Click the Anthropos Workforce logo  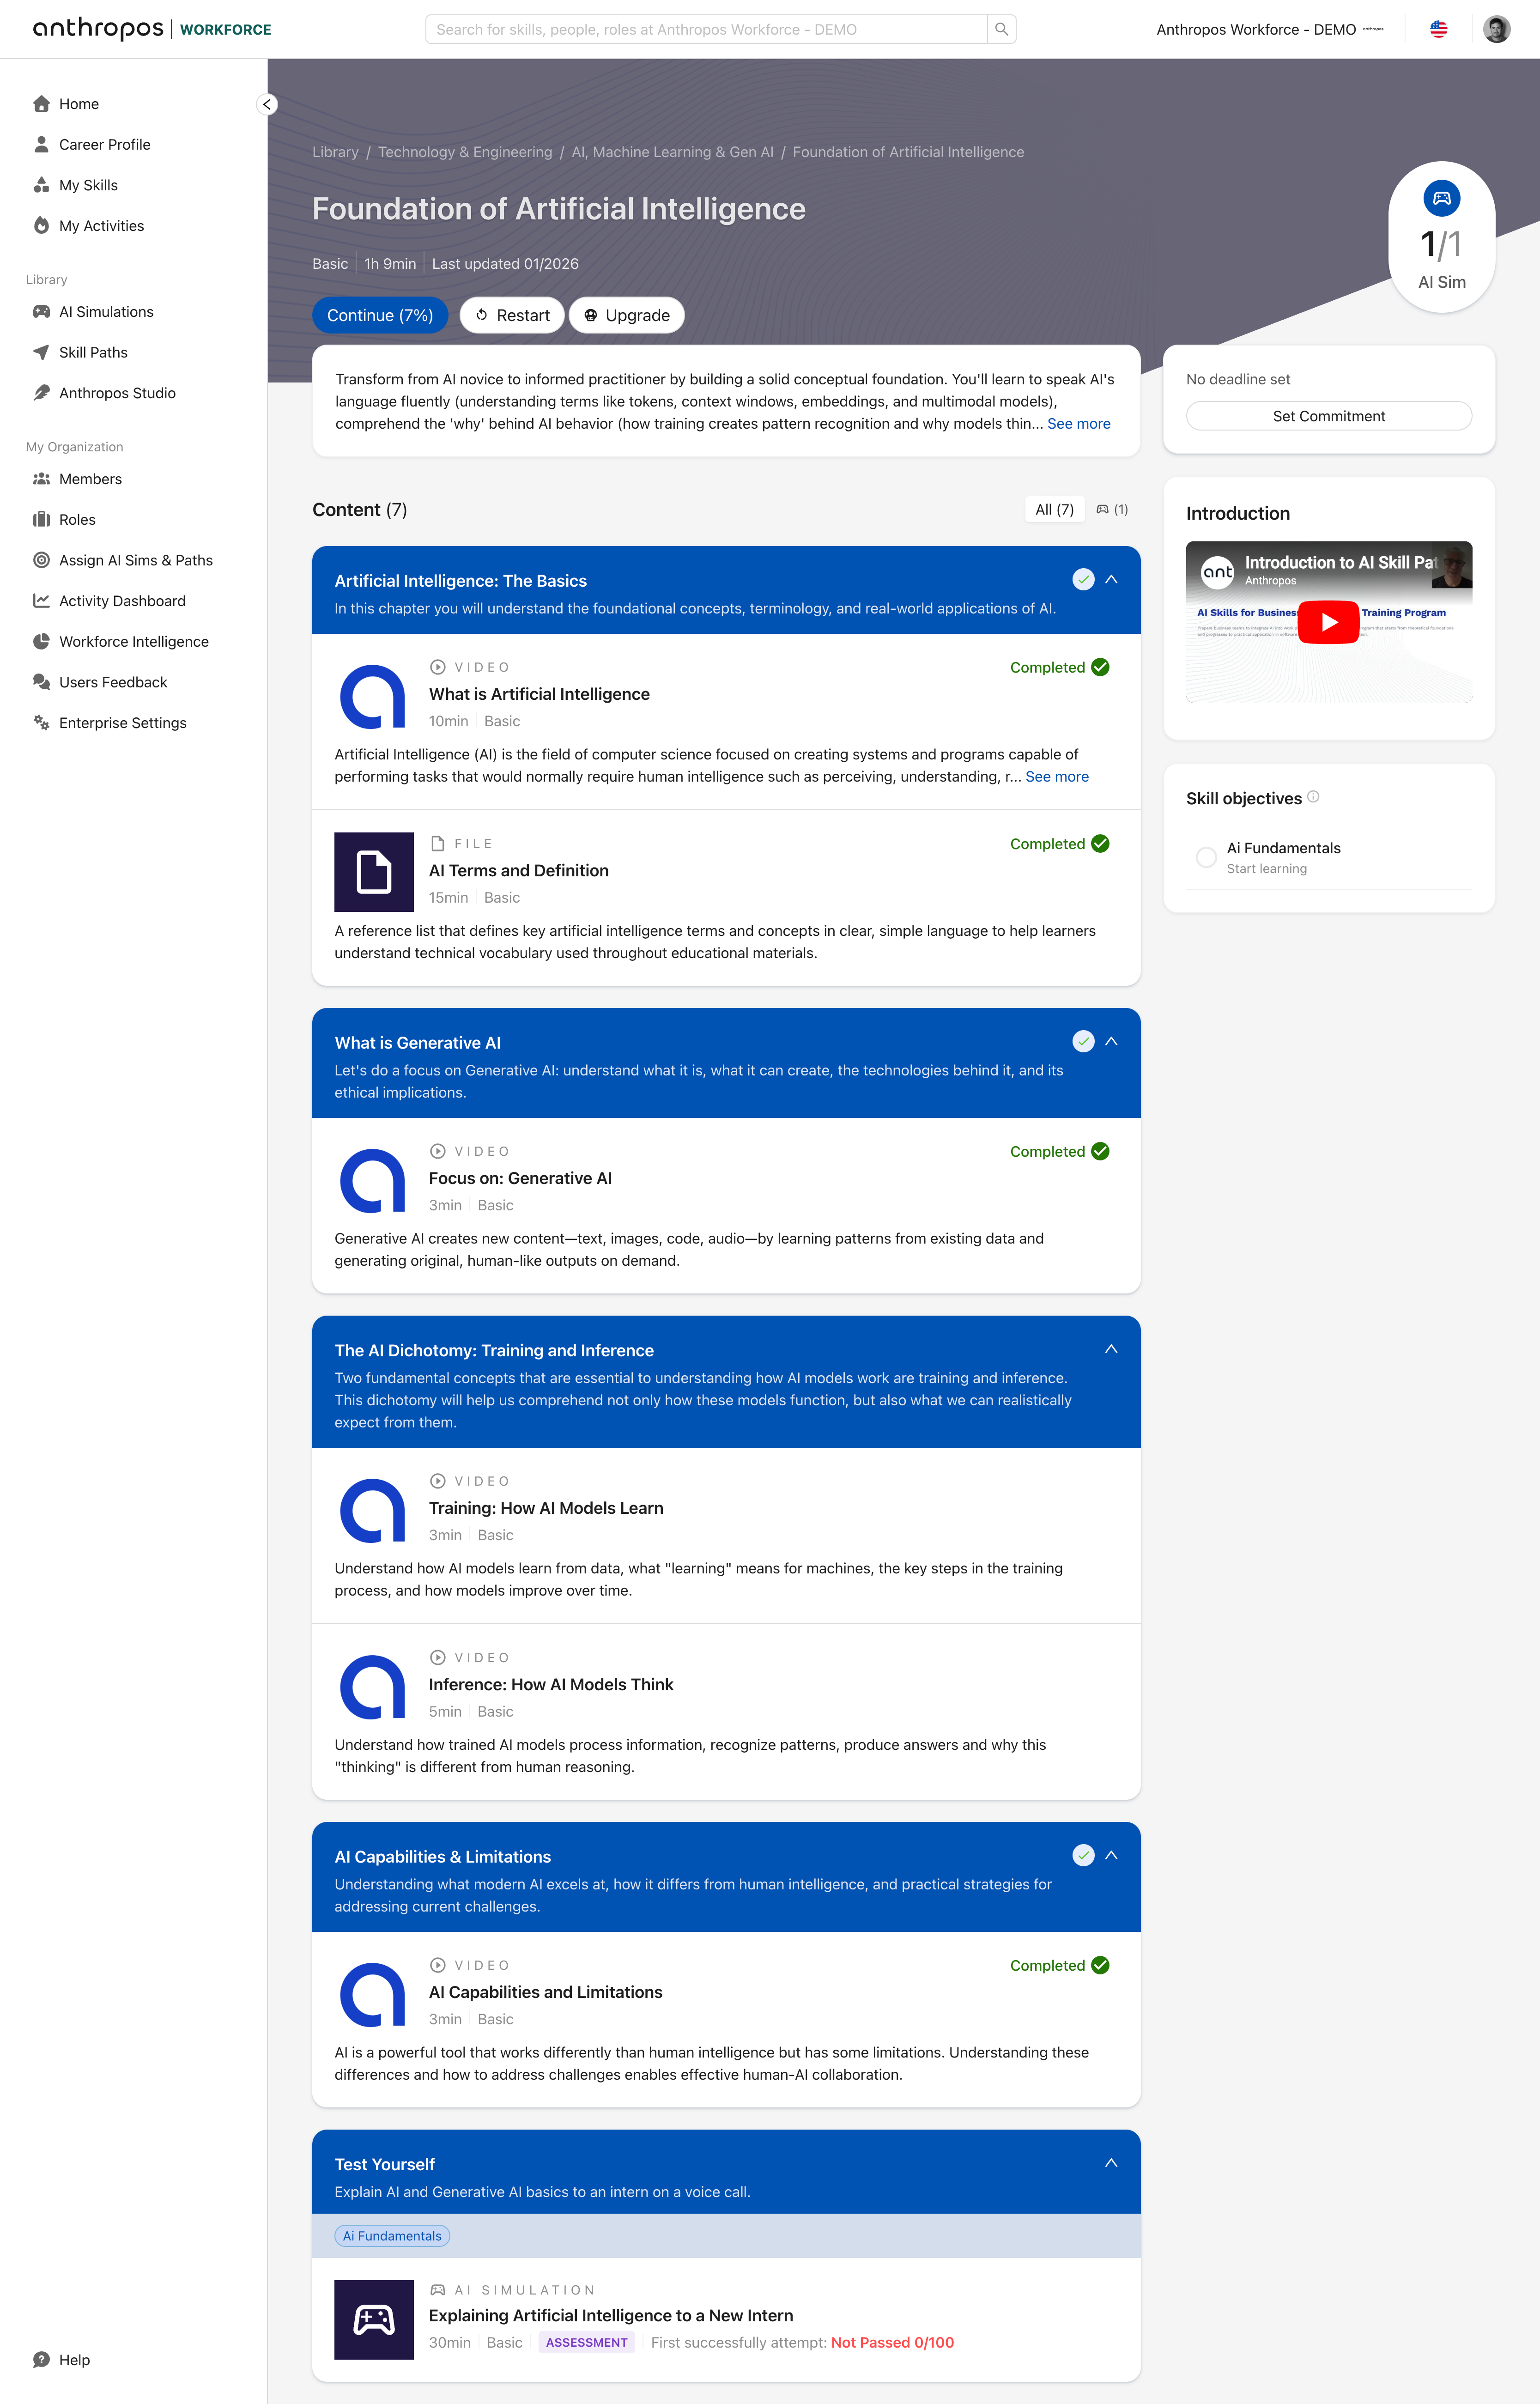click(x=152, y=29)
